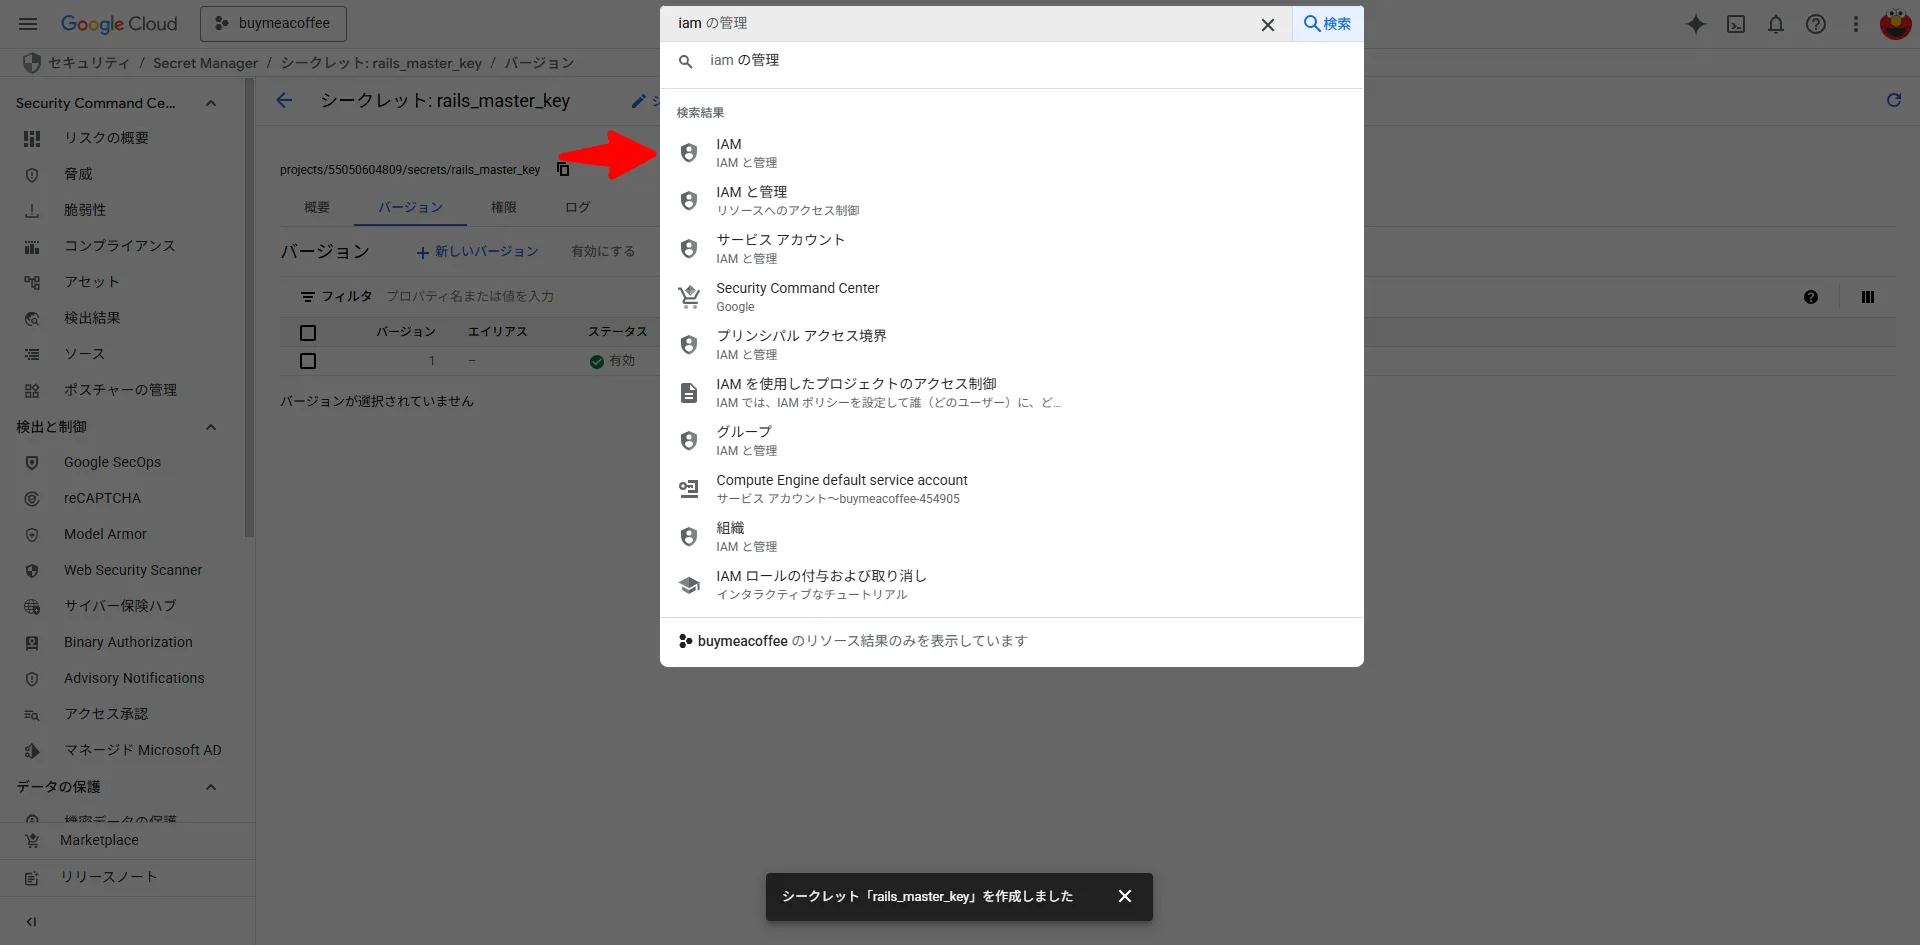Clear the search box with X icon

click(1267, 25)
